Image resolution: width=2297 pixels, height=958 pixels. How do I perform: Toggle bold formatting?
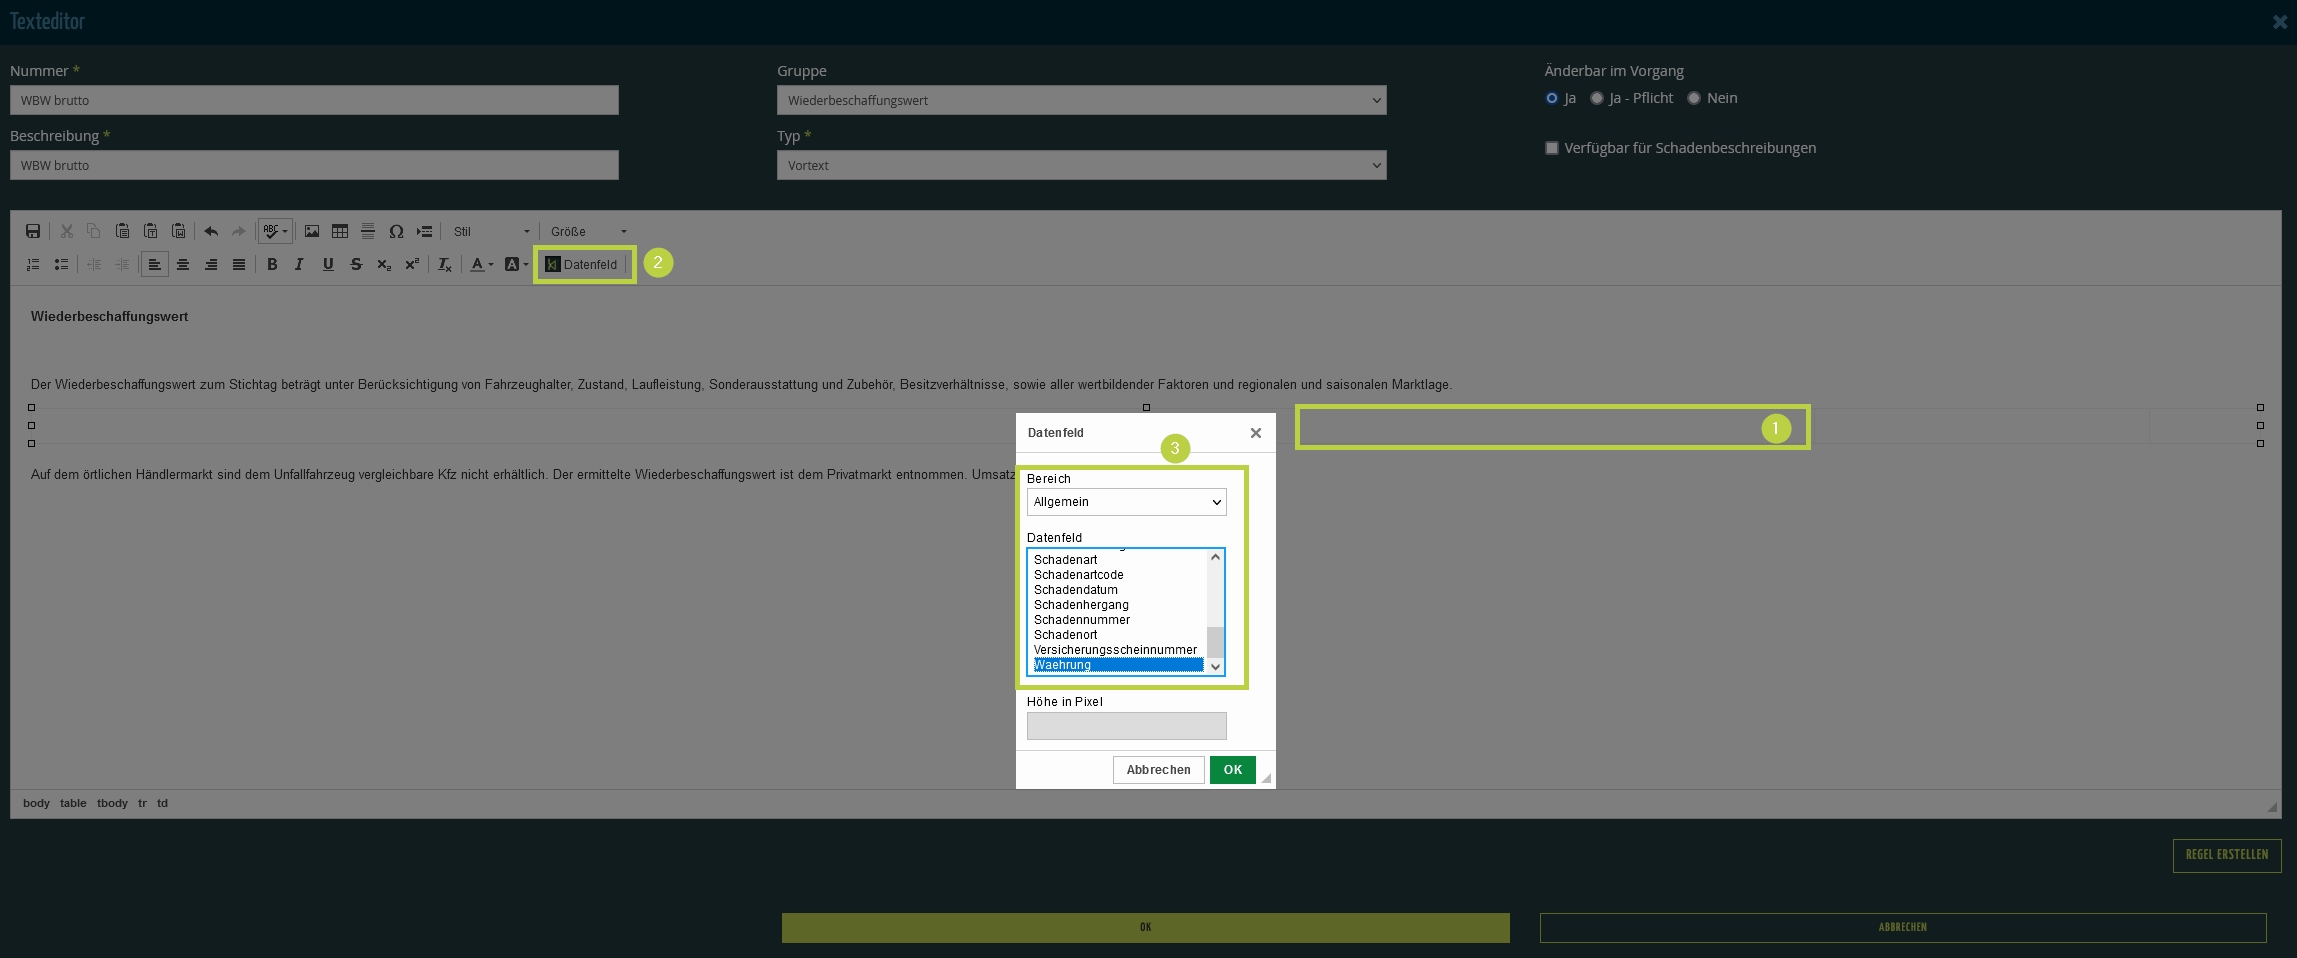[272, 265]
